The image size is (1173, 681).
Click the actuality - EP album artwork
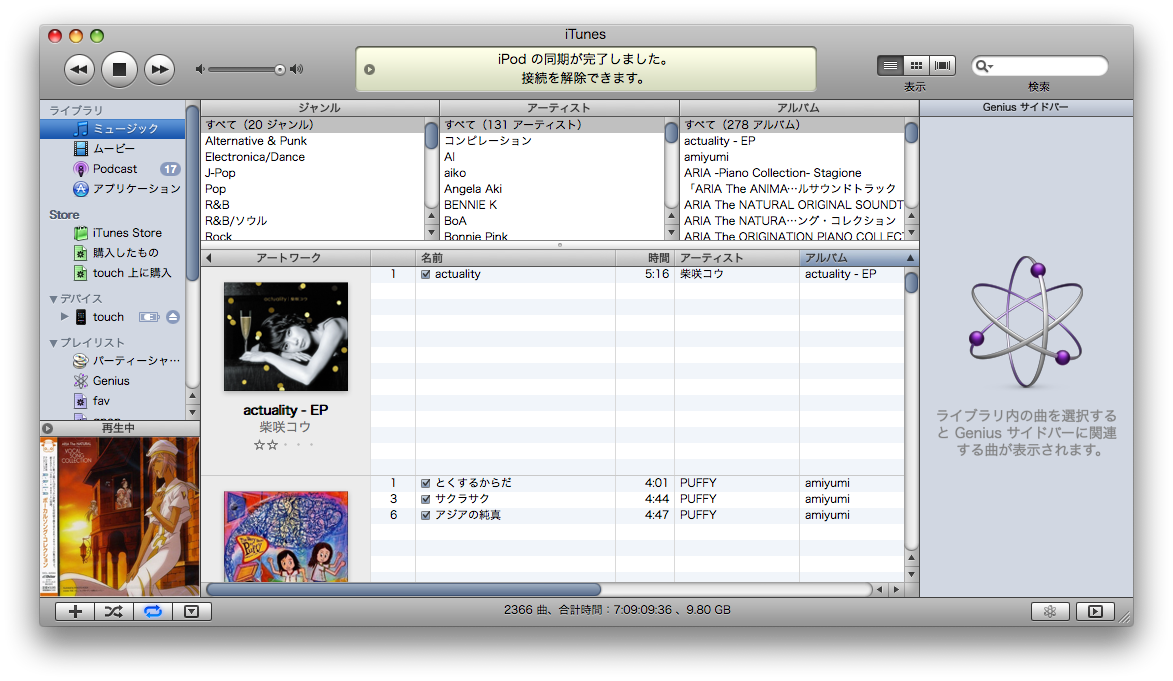[286, 337]
